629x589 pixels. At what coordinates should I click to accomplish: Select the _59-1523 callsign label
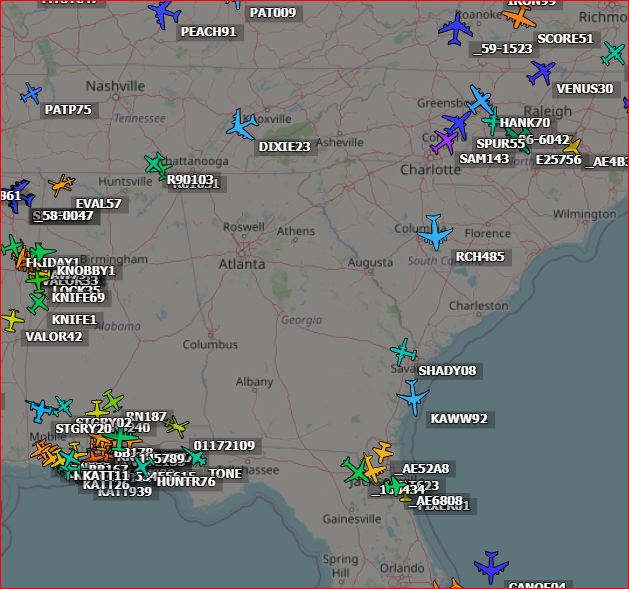(503, 49)
